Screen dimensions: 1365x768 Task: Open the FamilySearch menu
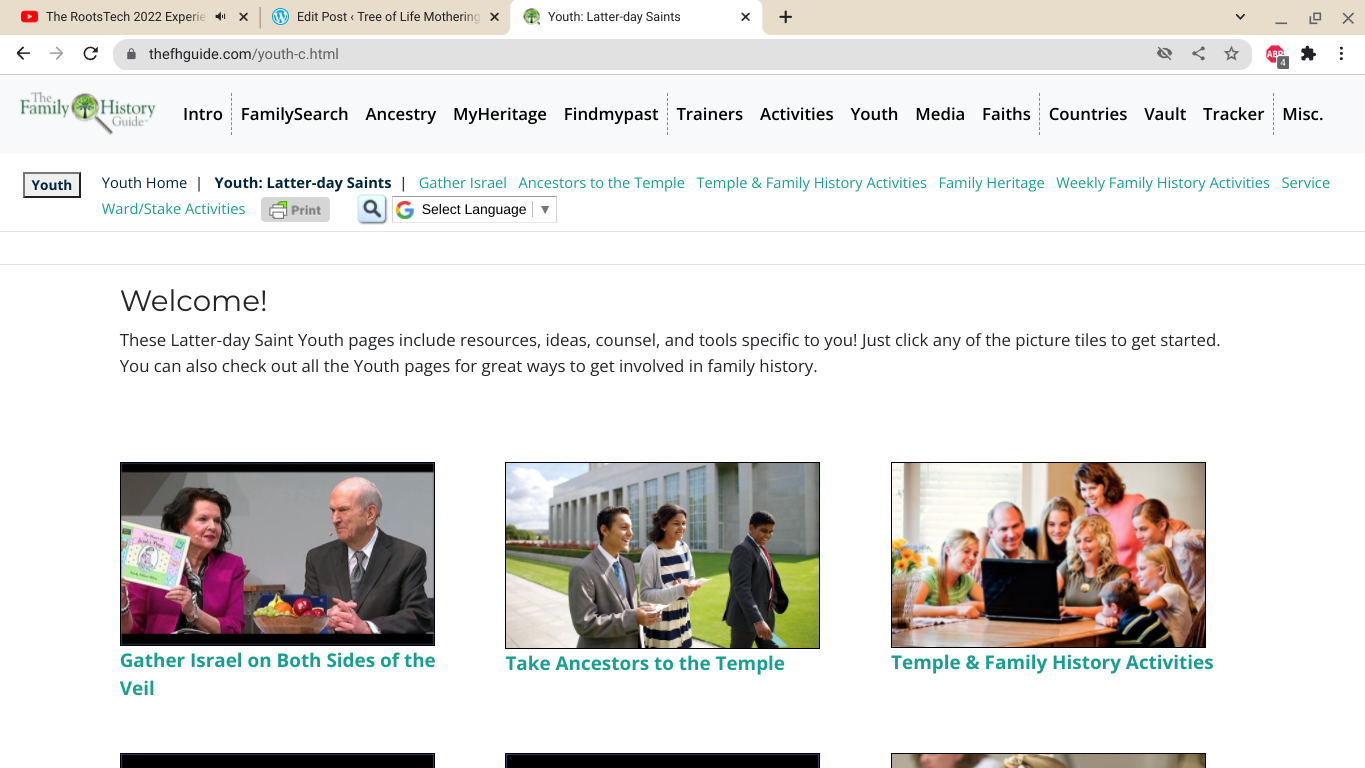coord(294,114)
